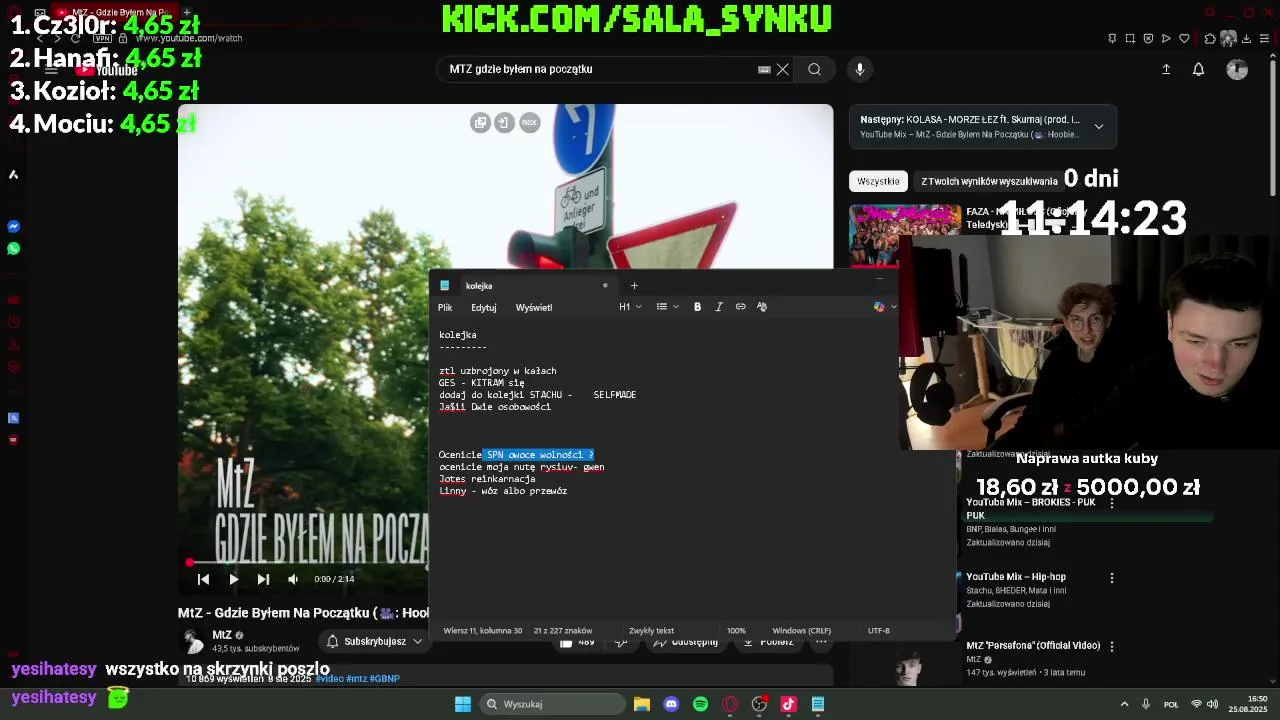The width and height of the screenshot is (1280, 720).
Task: Click YouTube search field with MTZ query
Action: click(x=600, y=69)
